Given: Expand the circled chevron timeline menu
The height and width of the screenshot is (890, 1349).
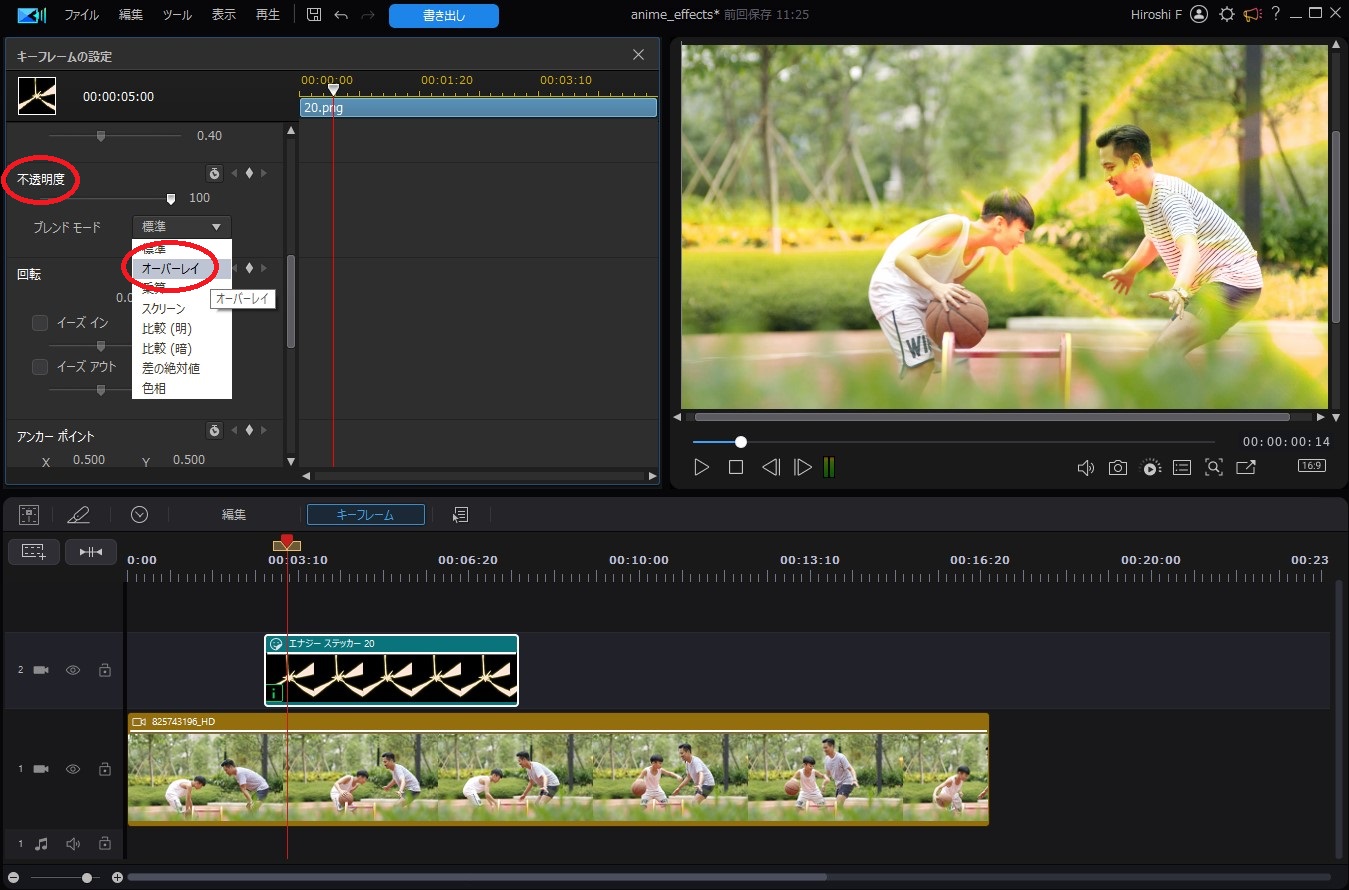Looking at the screenshot, I should click(140, 514).
